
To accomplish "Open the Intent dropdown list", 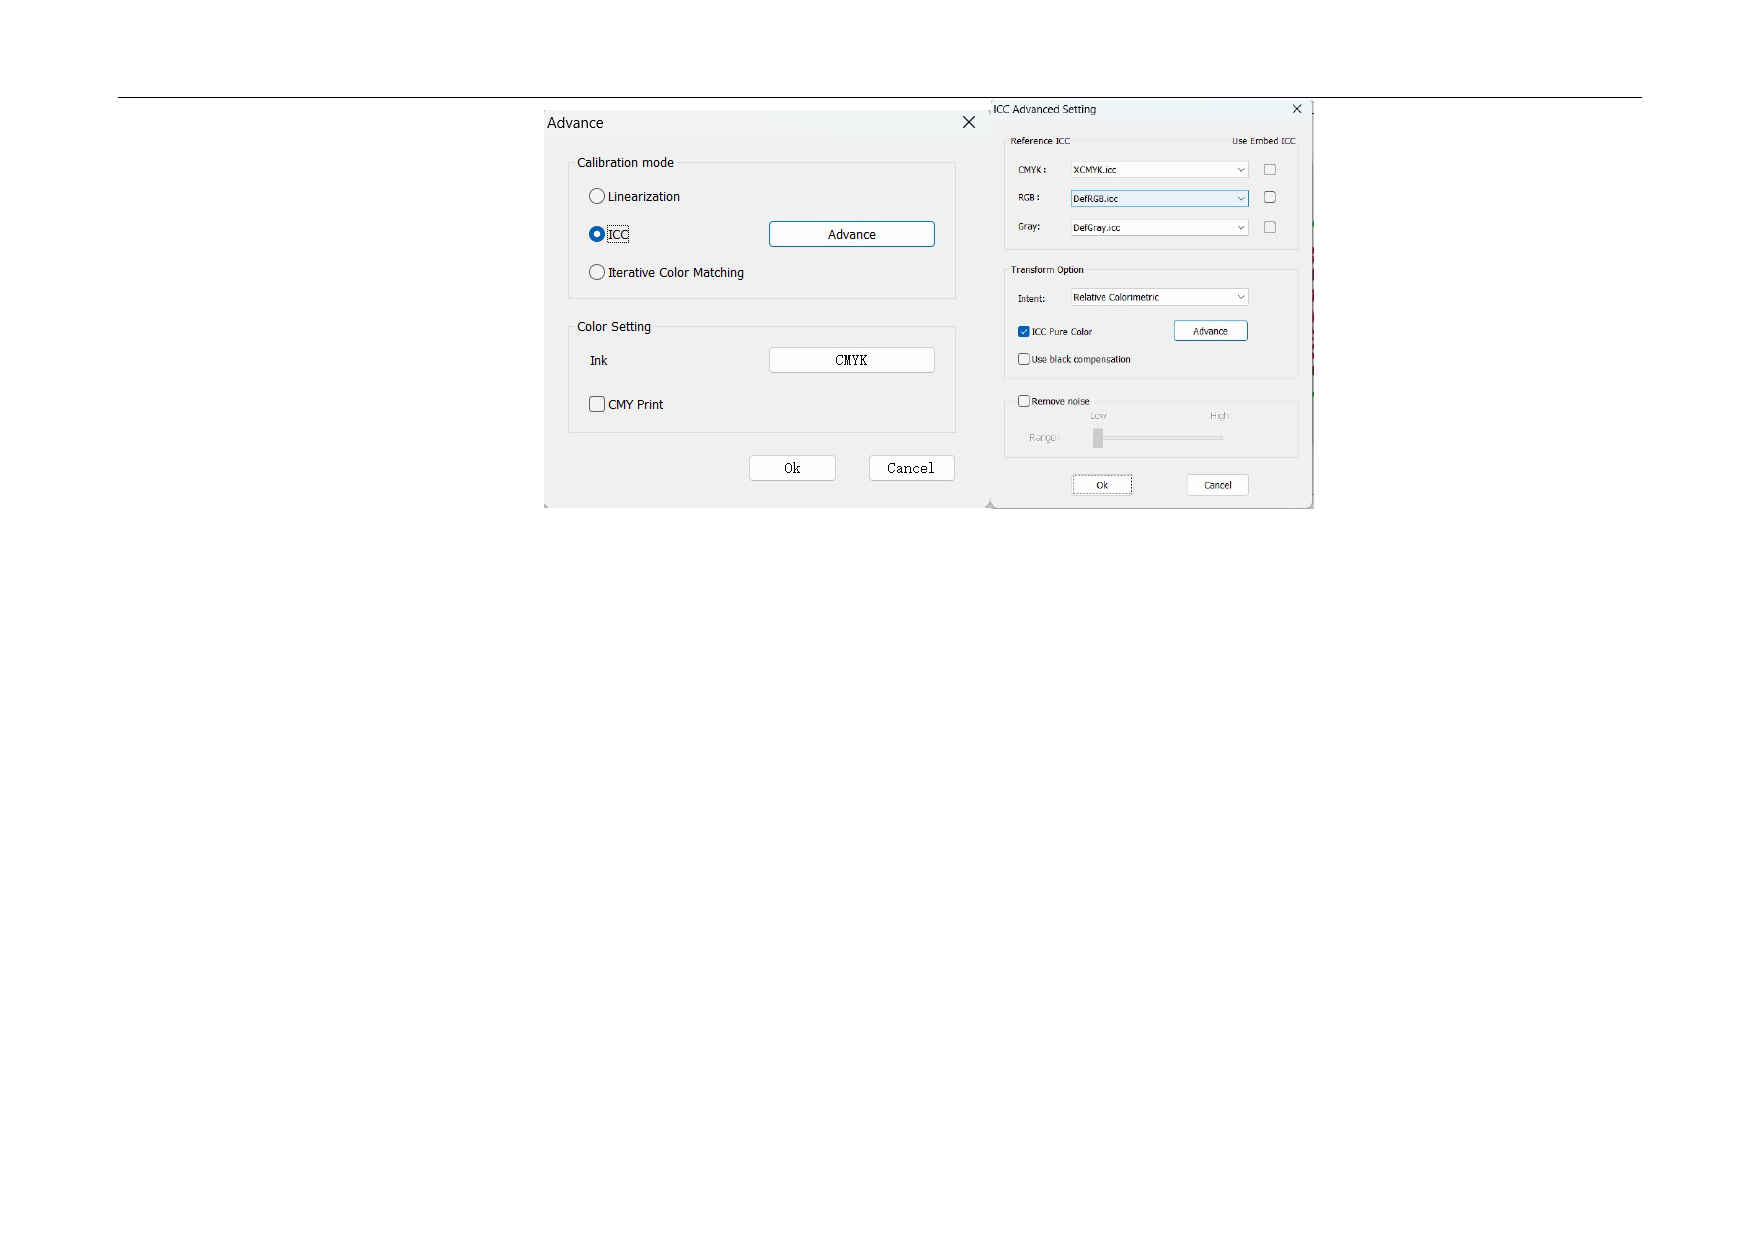I will click(1240, 297).
